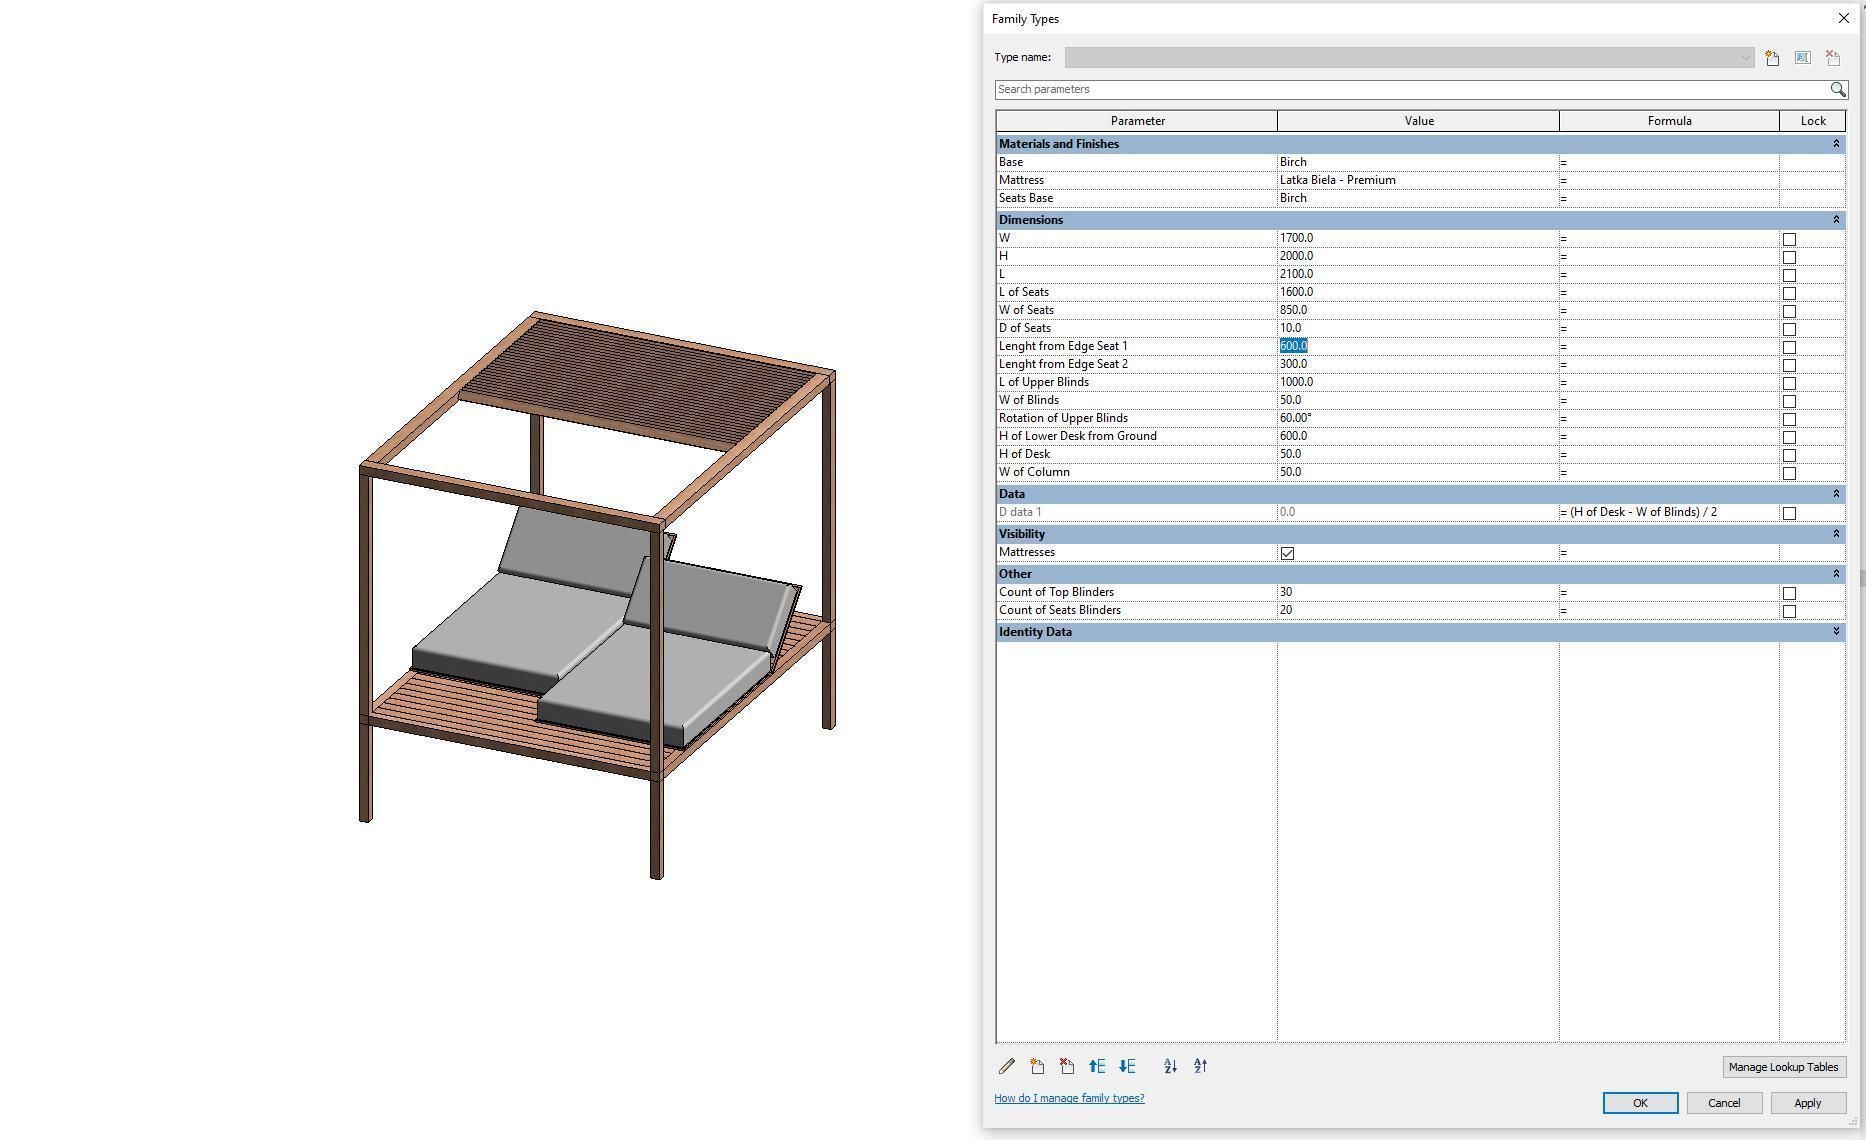This screenshot has width=1866, height=1140.
Task: Click the Edit Parameter pencil icon
Action: pyautogui.click(x=1007, y=1067)
